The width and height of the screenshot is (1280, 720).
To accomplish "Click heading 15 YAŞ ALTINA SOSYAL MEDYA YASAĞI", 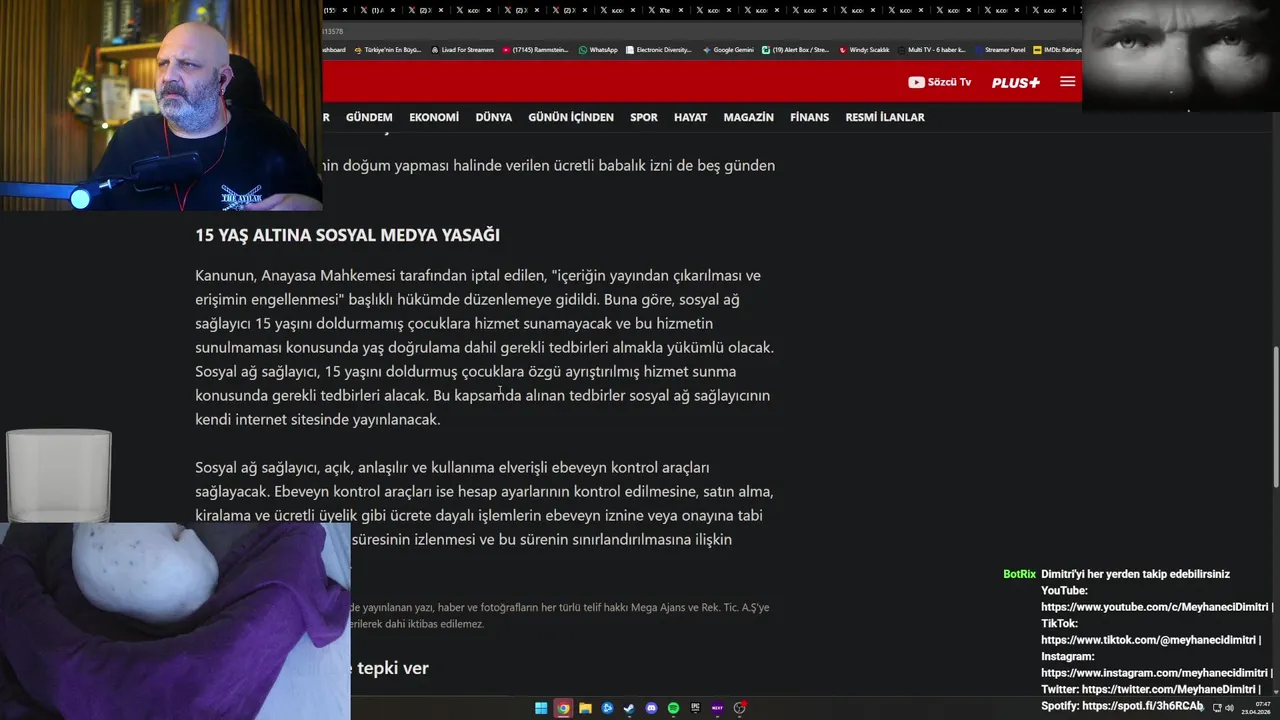I will click(x=347, y=235).
